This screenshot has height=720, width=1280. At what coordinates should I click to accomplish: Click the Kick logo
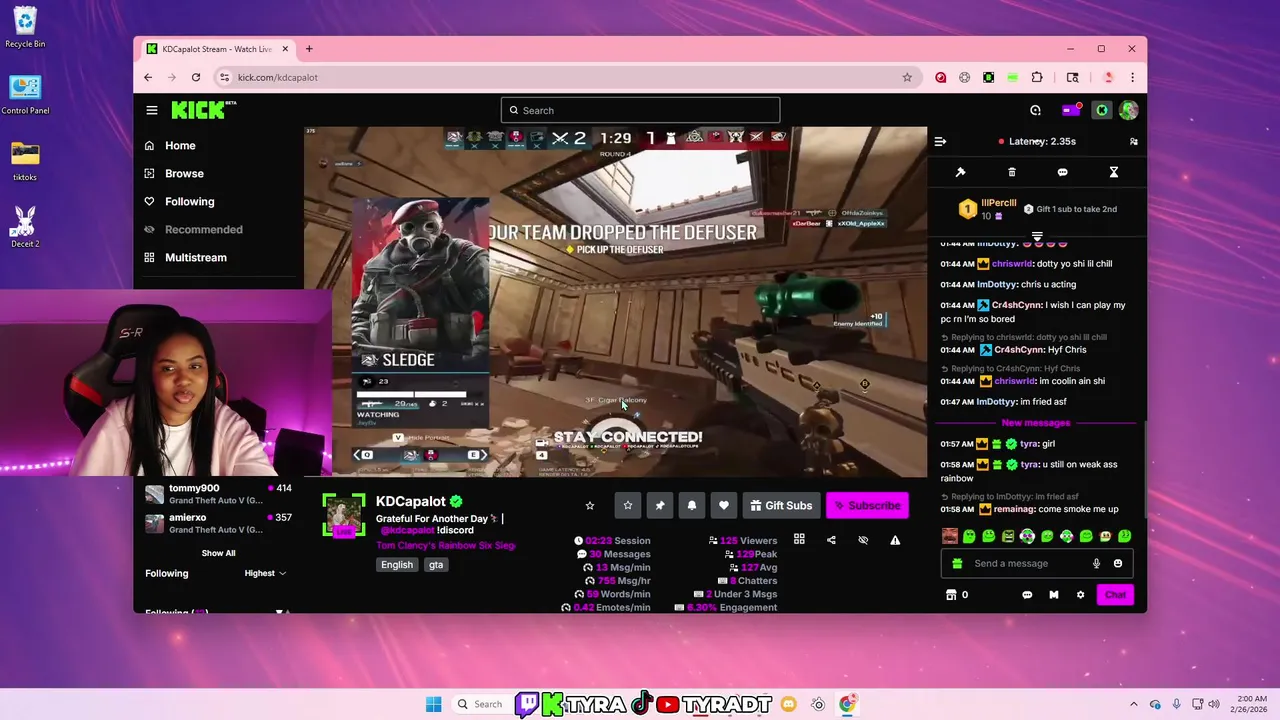coord(203,110)
